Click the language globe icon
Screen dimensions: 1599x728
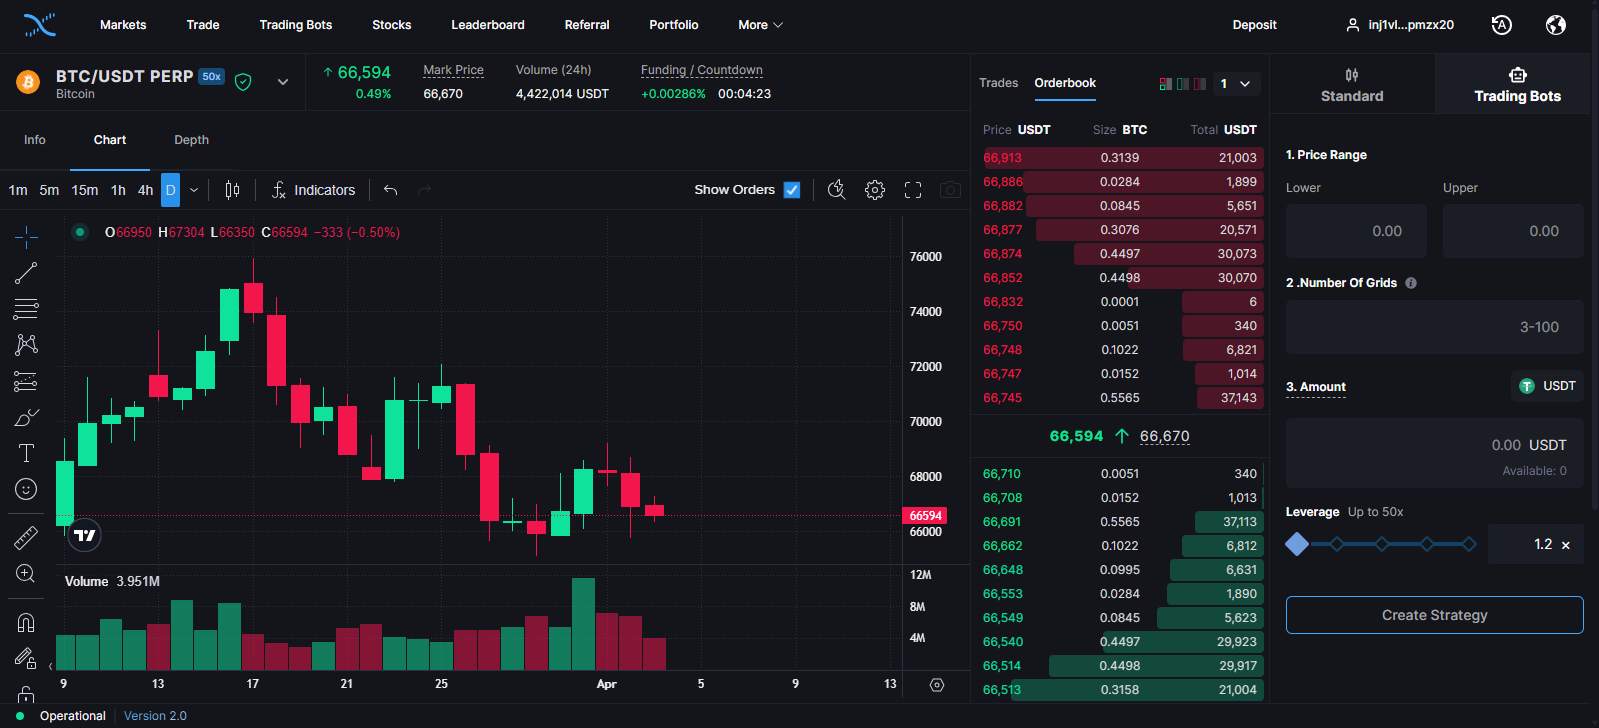[x=1556, y=25]
